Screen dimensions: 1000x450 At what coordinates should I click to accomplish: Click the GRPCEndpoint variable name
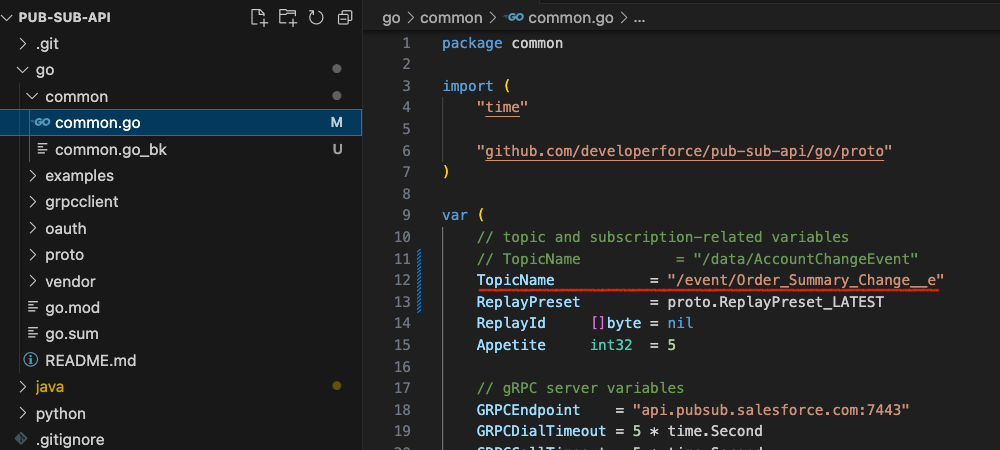(528, 410)
